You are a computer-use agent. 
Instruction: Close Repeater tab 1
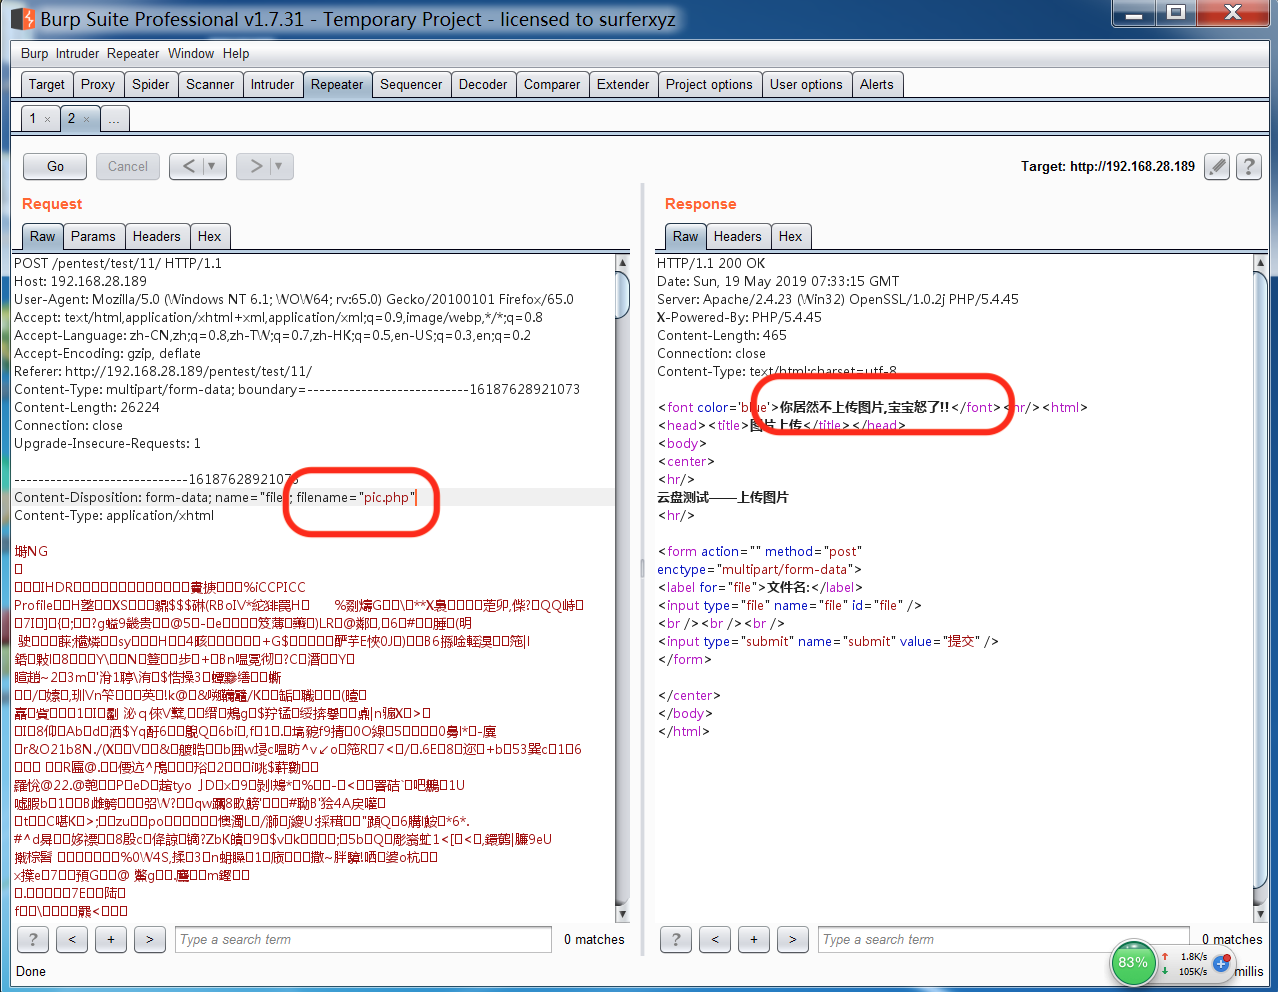tap(47, 119)
